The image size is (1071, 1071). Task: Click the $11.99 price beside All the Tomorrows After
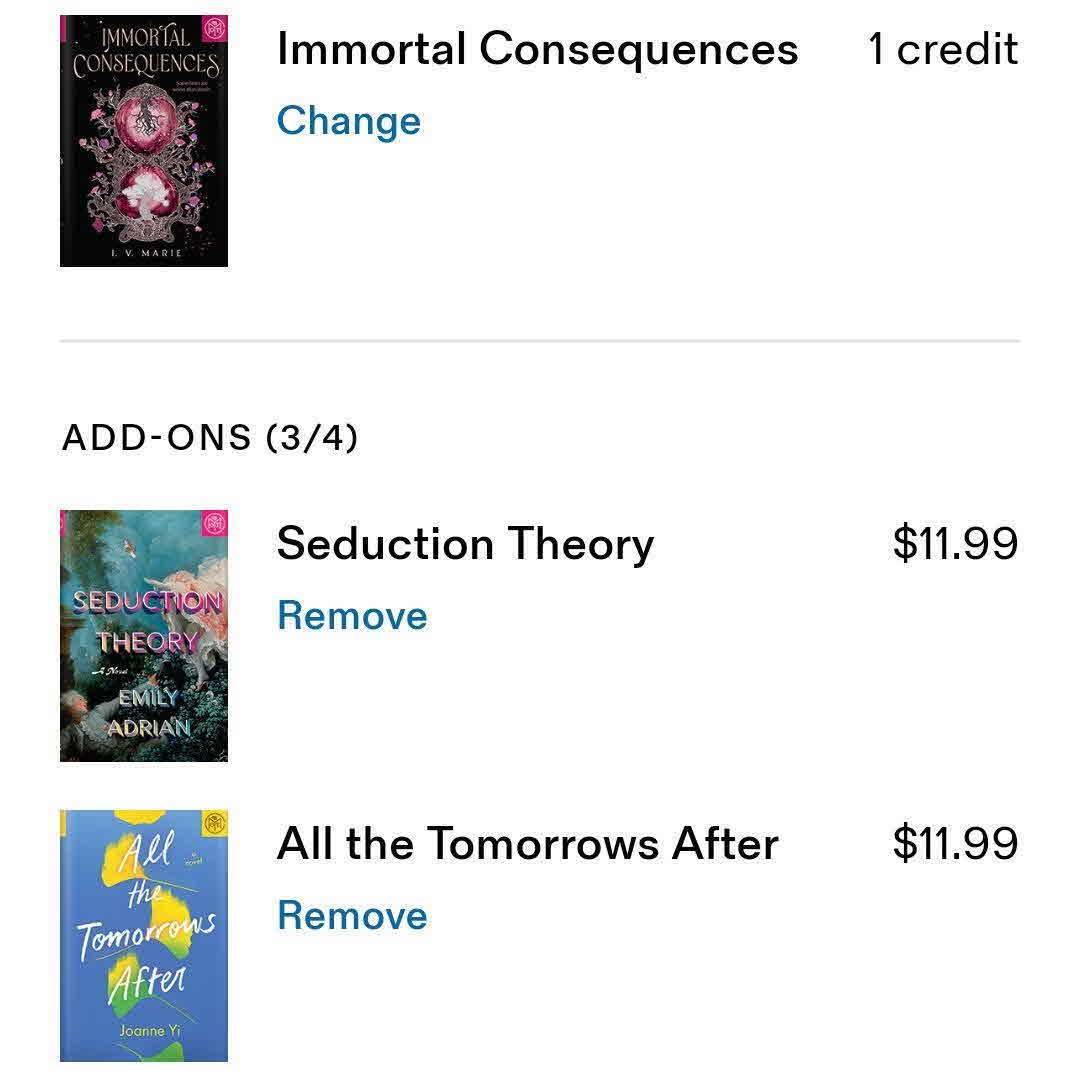(956, 843)
